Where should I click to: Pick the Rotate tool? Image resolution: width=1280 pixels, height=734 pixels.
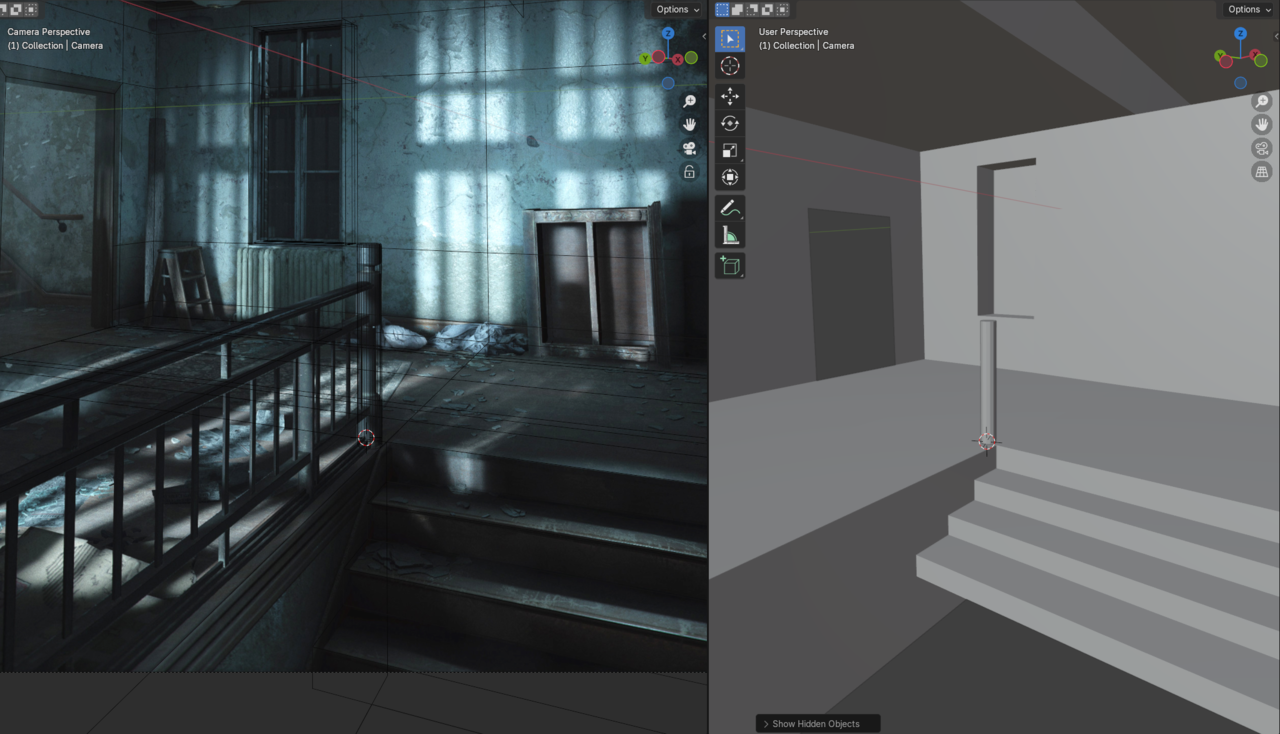click(730, 123)
